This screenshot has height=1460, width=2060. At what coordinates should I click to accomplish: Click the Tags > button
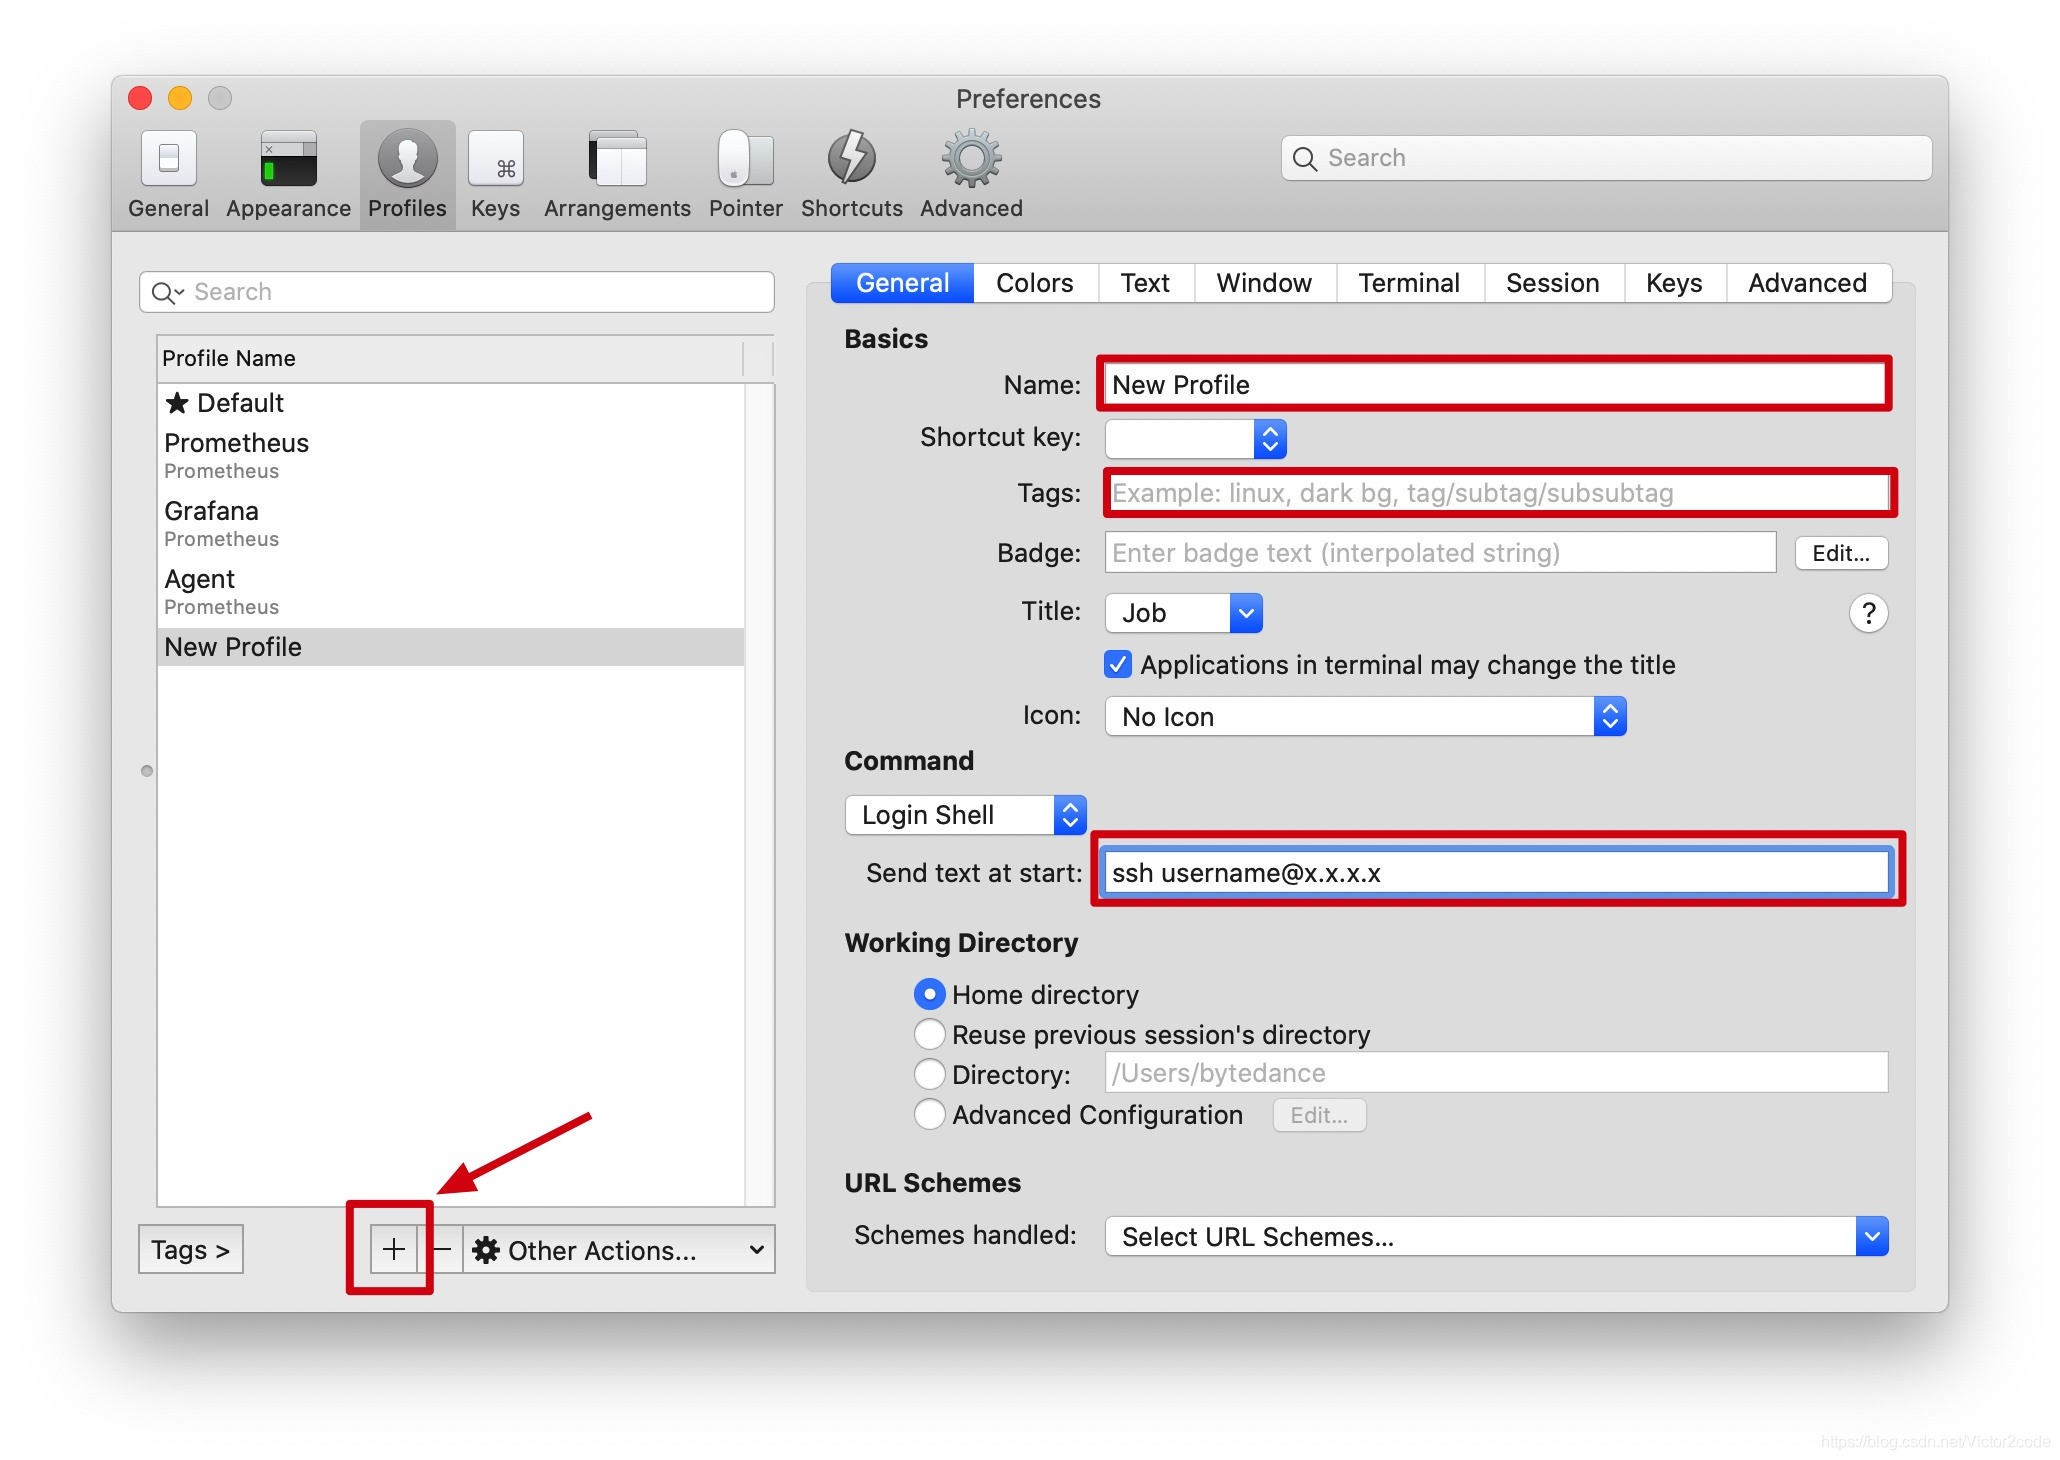click(190, 1249)
